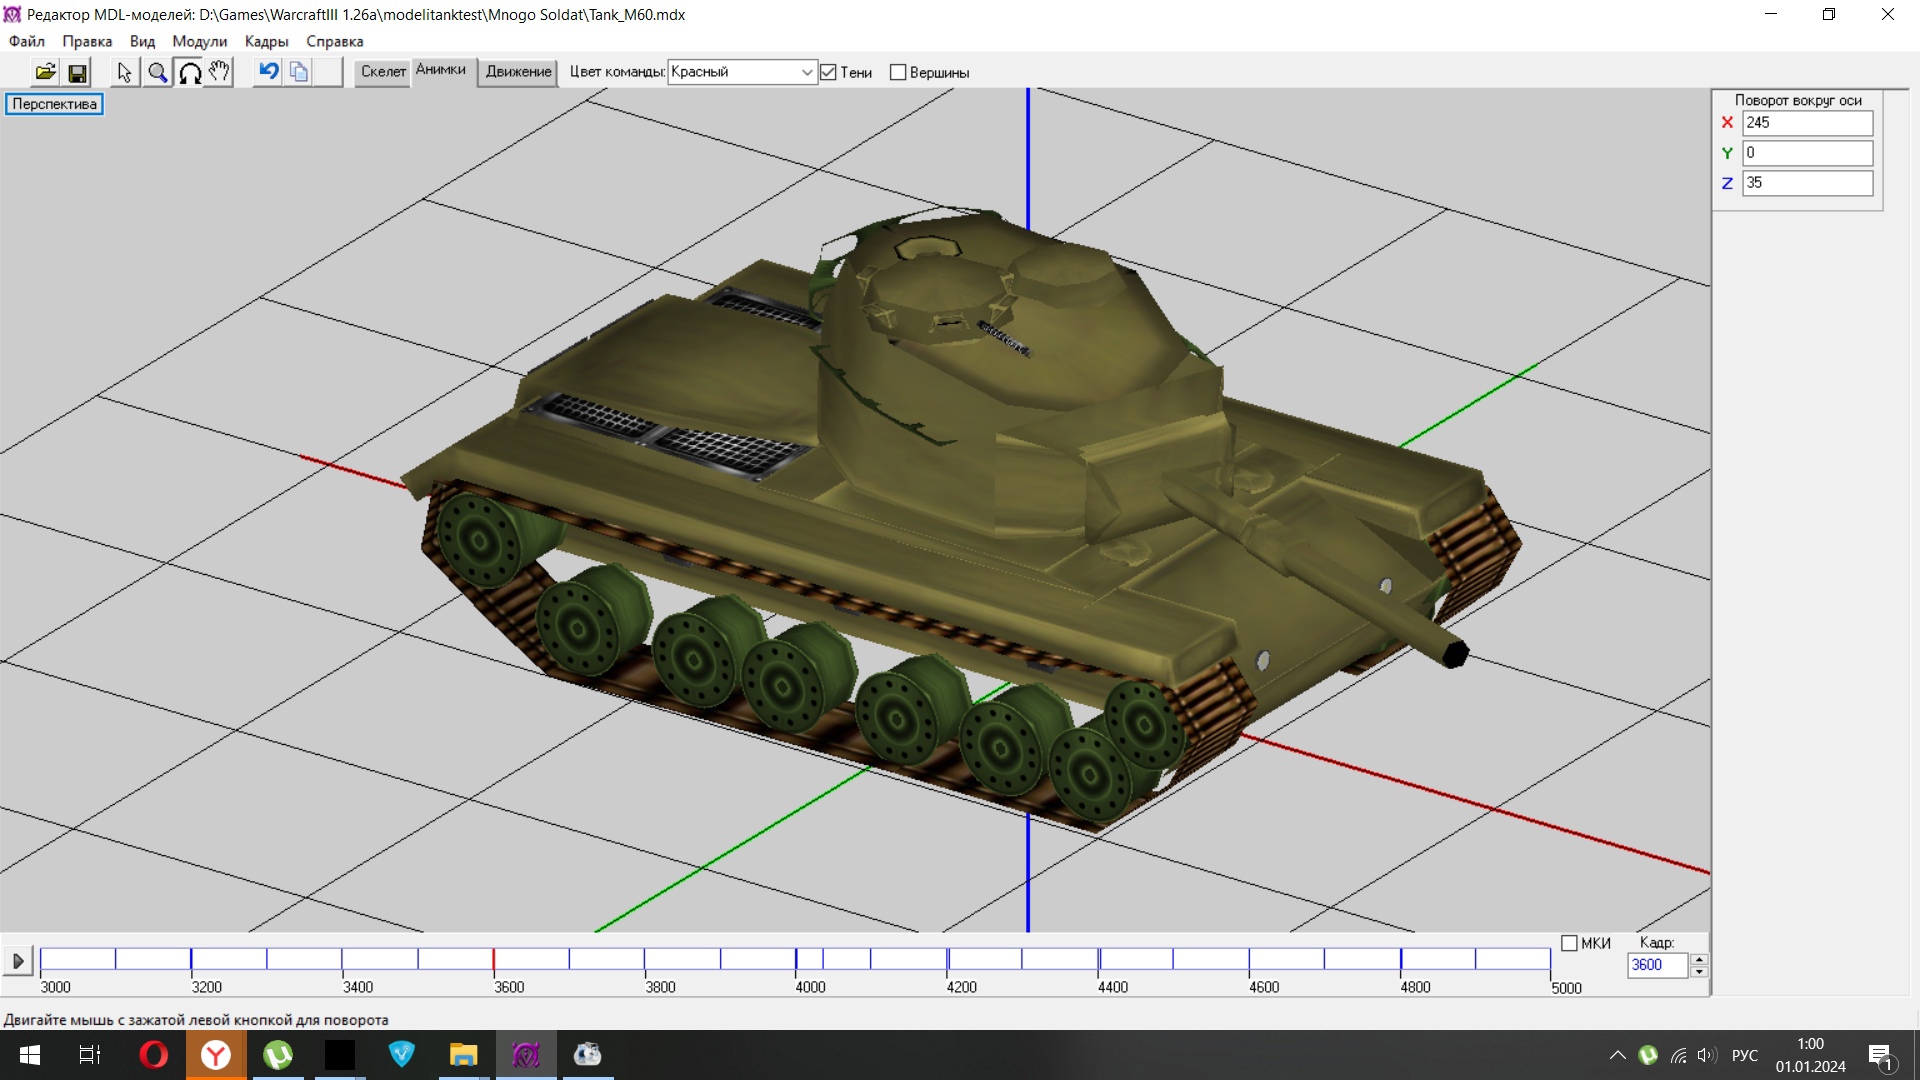
Task: Click the Перспектива view button
Action: pos(54,104)
